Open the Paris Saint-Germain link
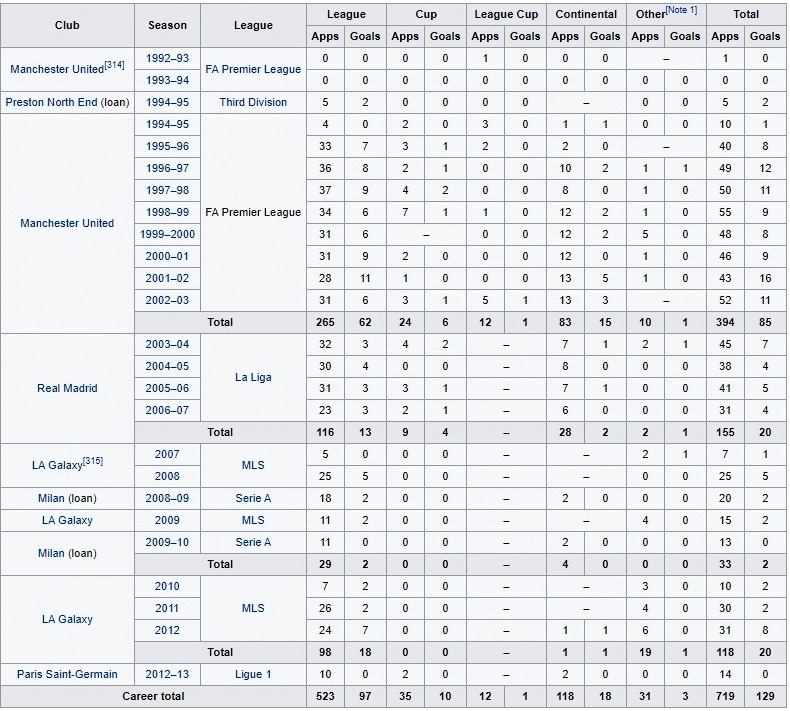This screenshot has height=711, width=790. pos(67,674)
